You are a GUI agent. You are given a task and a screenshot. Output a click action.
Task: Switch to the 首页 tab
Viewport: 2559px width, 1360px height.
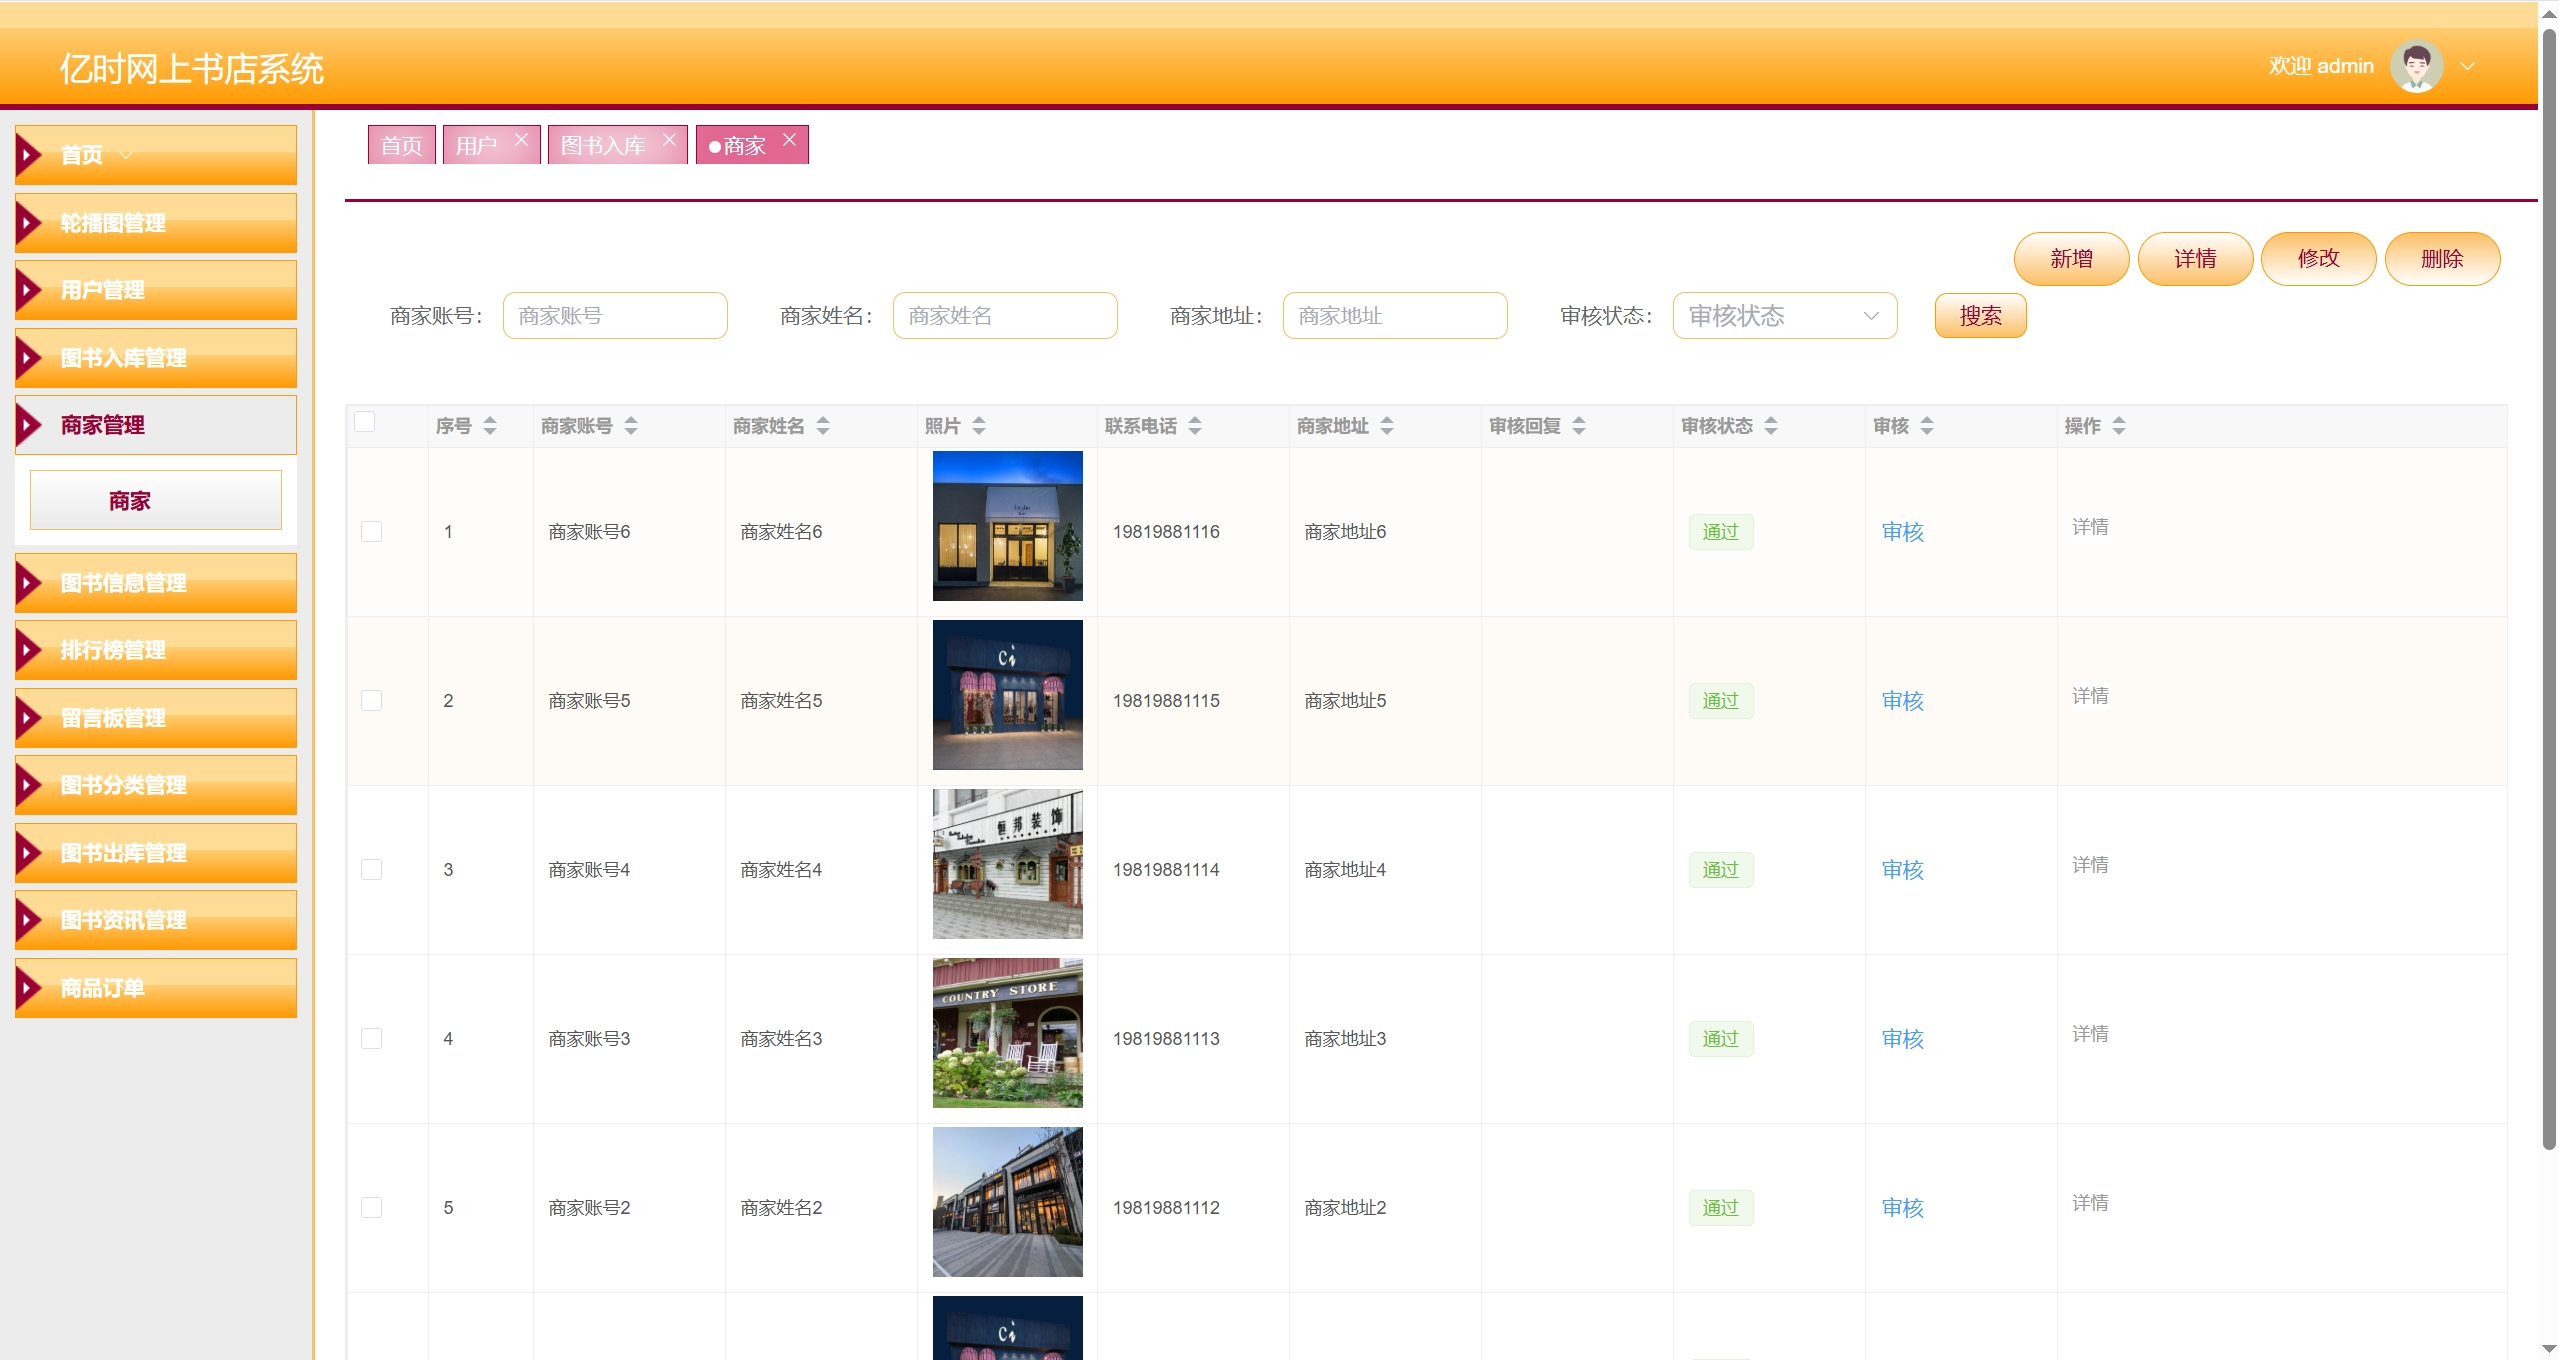click(x=401, y=145)
